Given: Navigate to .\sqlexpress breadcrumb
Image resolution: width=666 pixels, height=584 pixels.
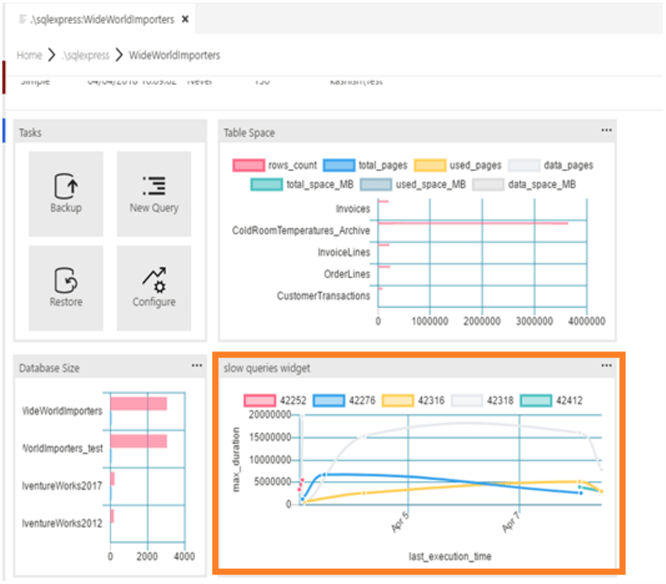Looking at the screenshot, I should pyautogui.click(x=85, y=55).
